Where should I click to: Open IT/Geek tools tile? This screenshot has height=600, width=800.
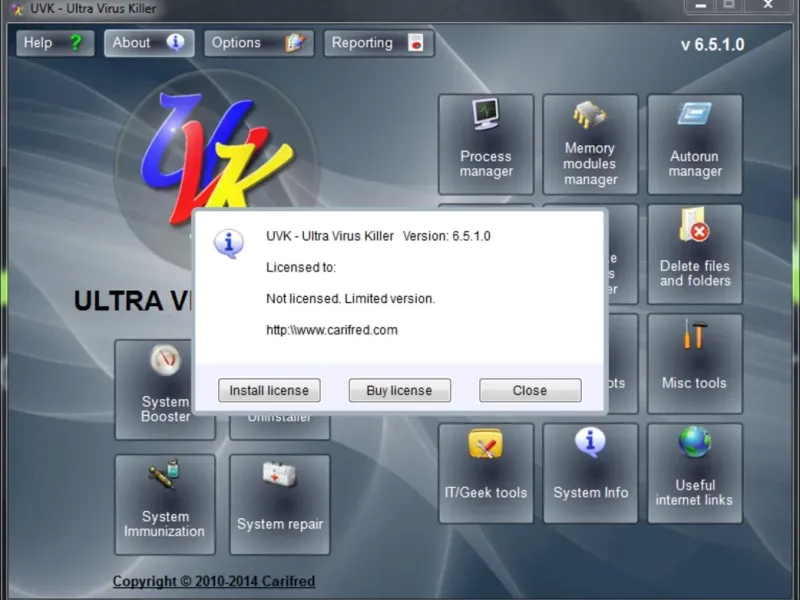click(x=486, y=473)
